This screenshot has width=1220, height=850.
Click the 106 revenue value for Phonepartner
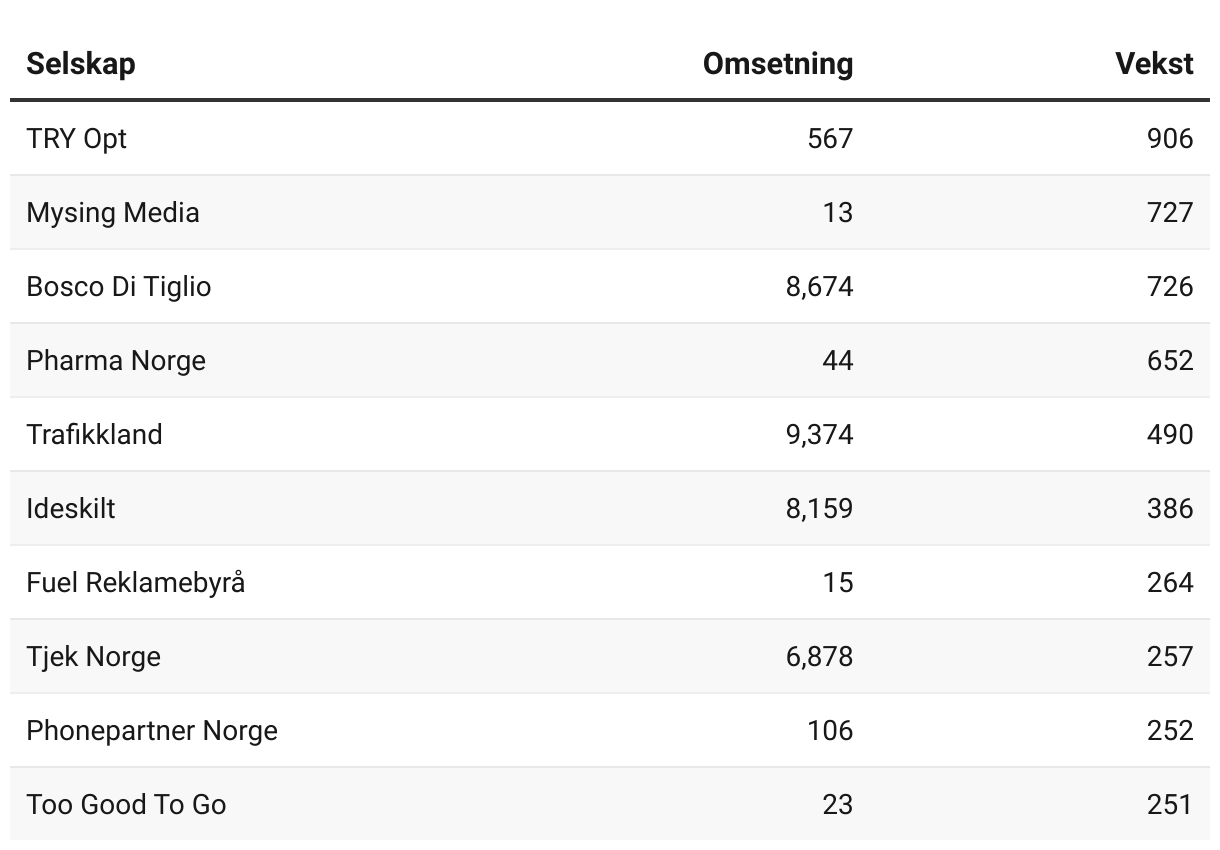830,730
